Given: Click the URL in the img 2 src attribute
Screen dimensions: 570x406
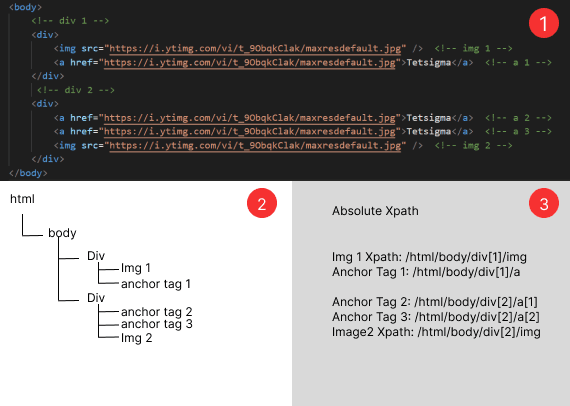Looking at the screenshot, I should pos(255,146).
